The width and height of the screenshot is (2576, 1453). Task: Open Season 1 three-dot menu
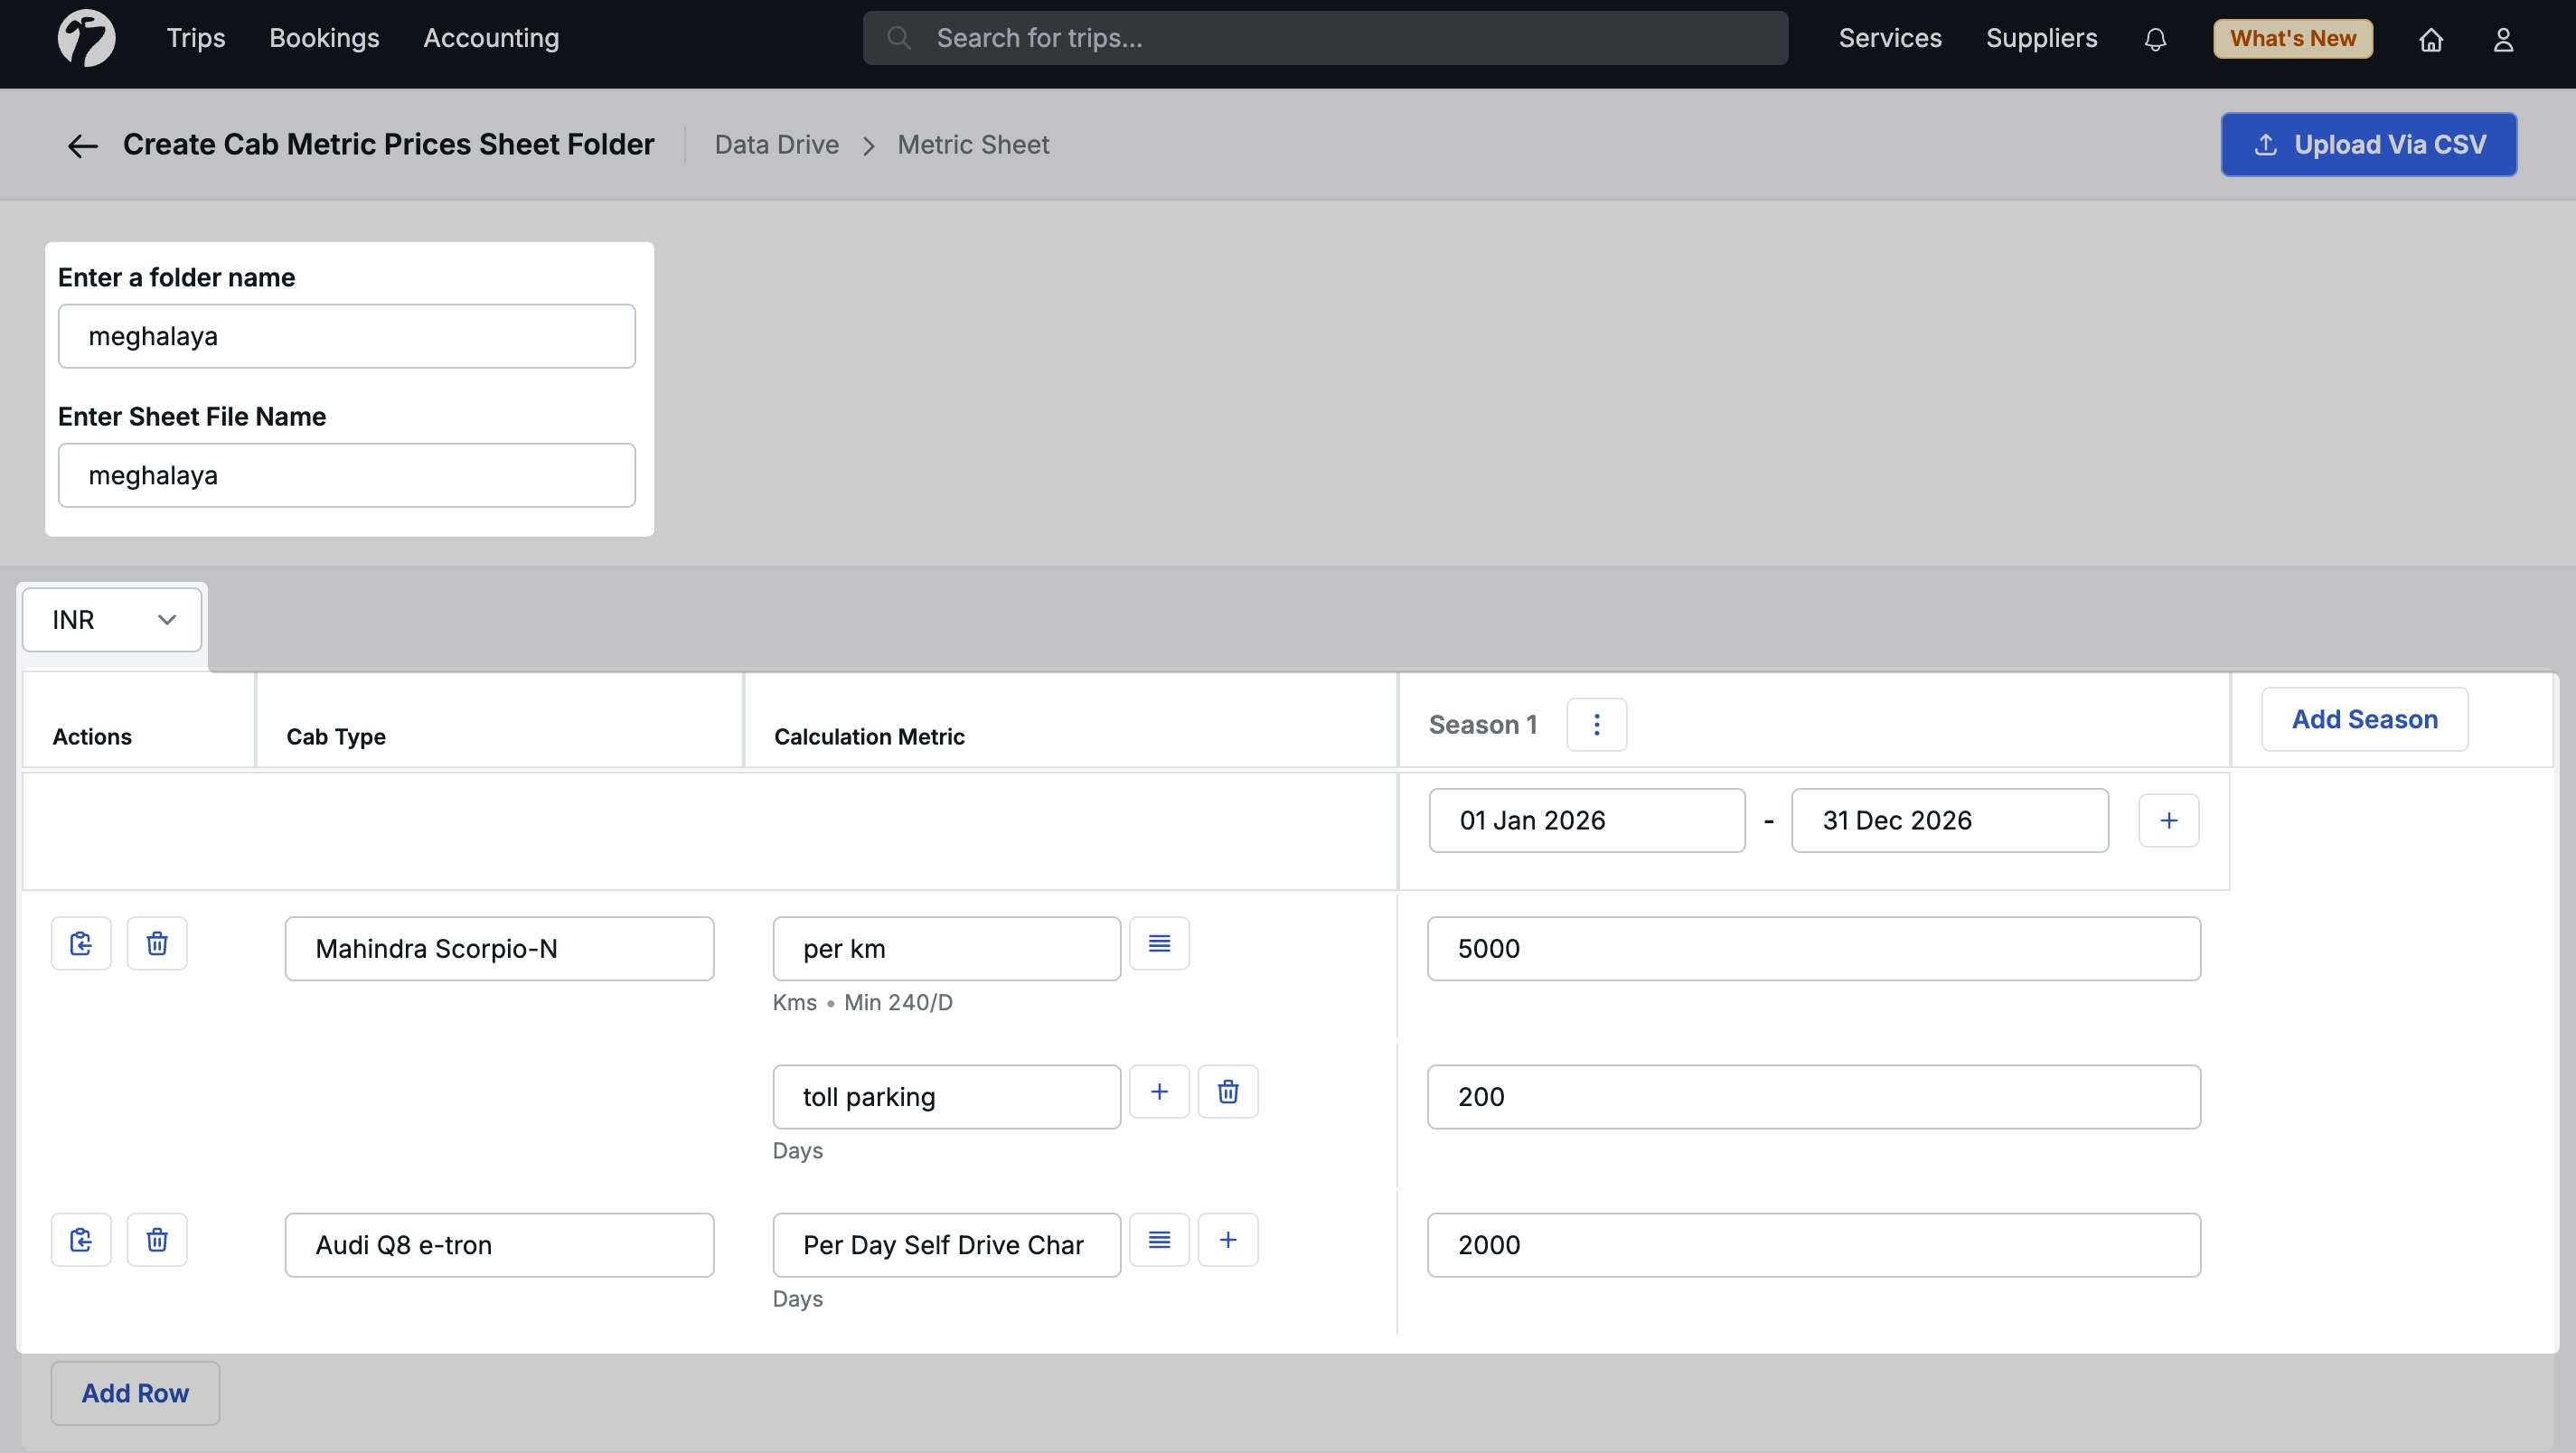[x=1596, y=724]
